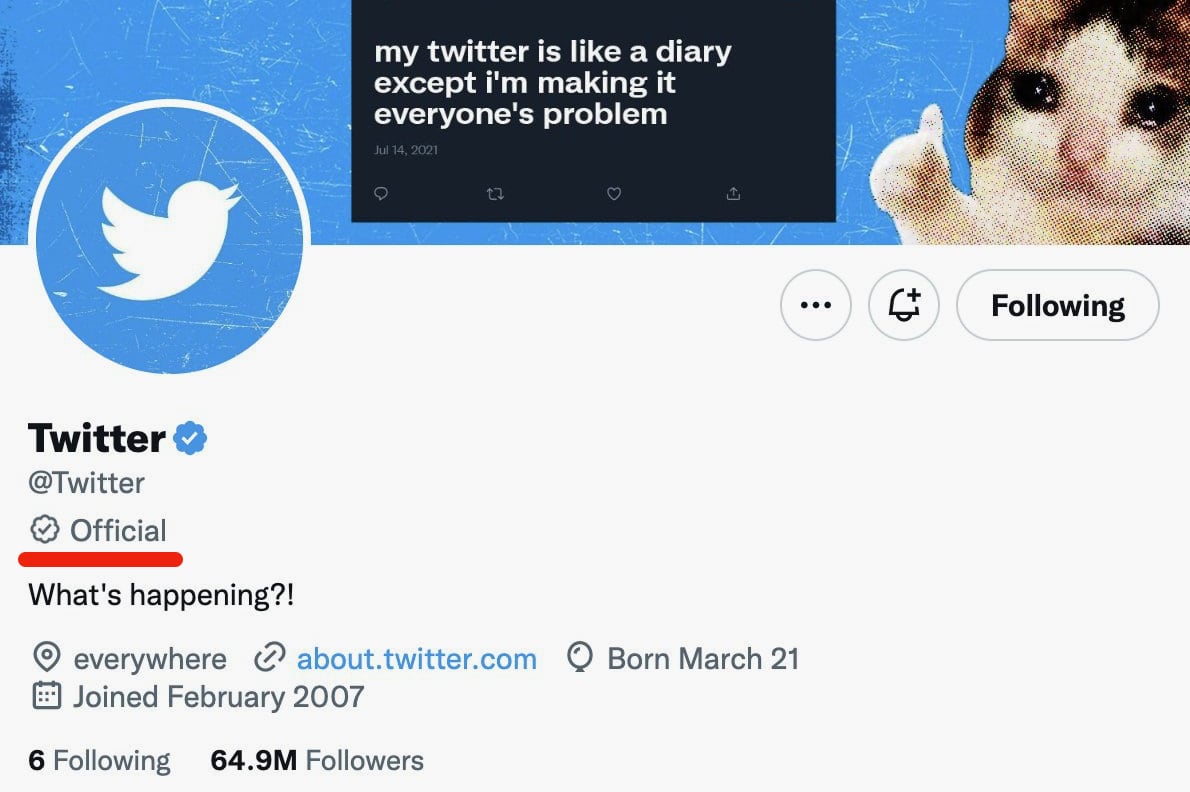Click the blue verified badge next to Twitter
1190x792 pixels.
click(190, 438)
